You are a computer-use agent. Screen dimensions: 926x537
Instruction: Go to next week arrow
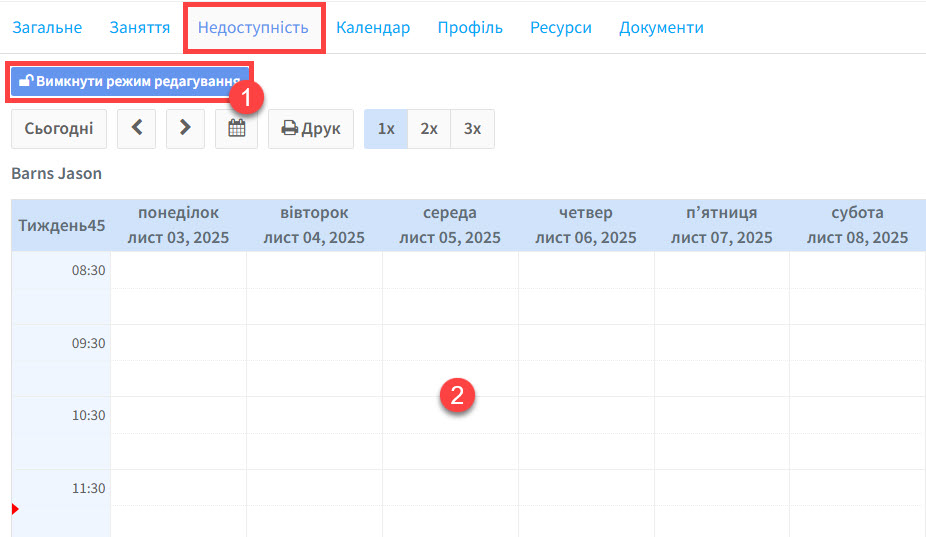(185, 129)
